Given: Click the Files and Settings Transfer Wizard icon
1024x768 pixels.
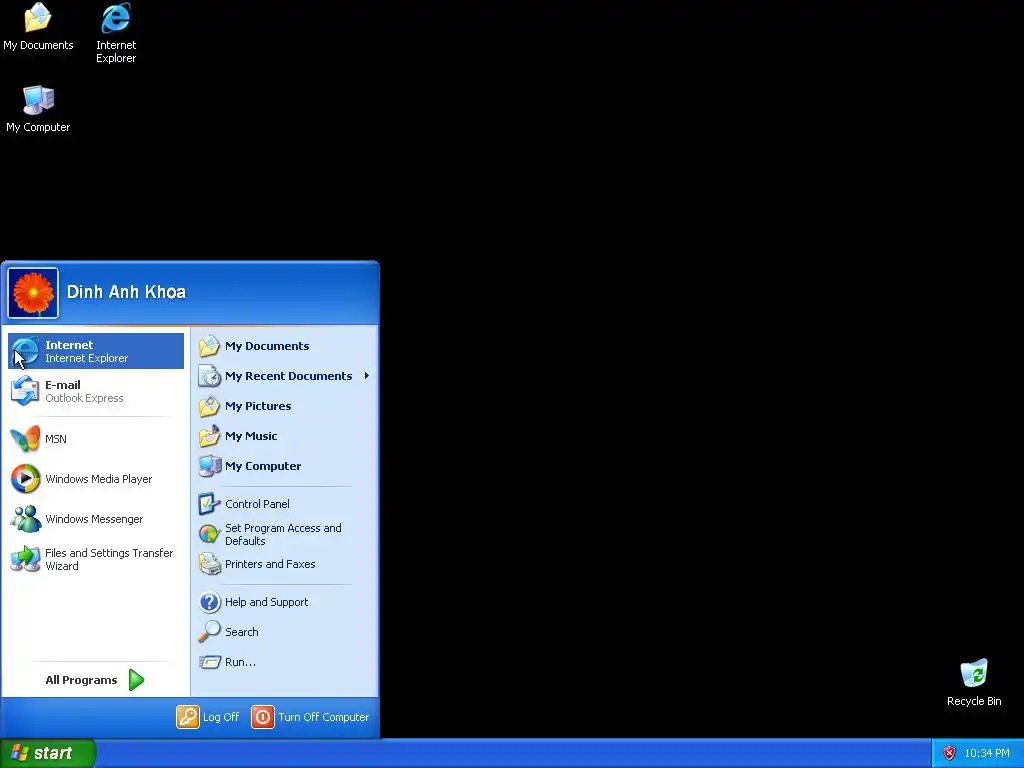Looking at the screenshot, I should click(25, 559).
